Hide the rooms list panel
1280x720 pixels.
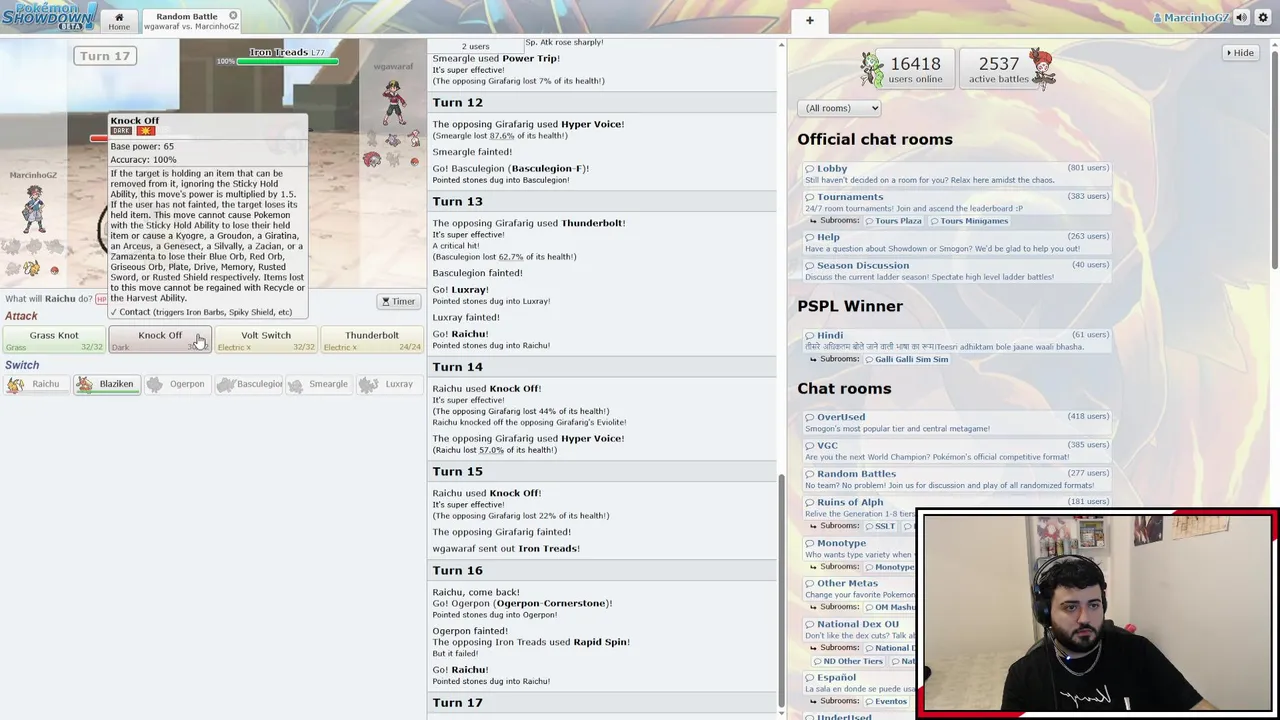(1240, 53)
